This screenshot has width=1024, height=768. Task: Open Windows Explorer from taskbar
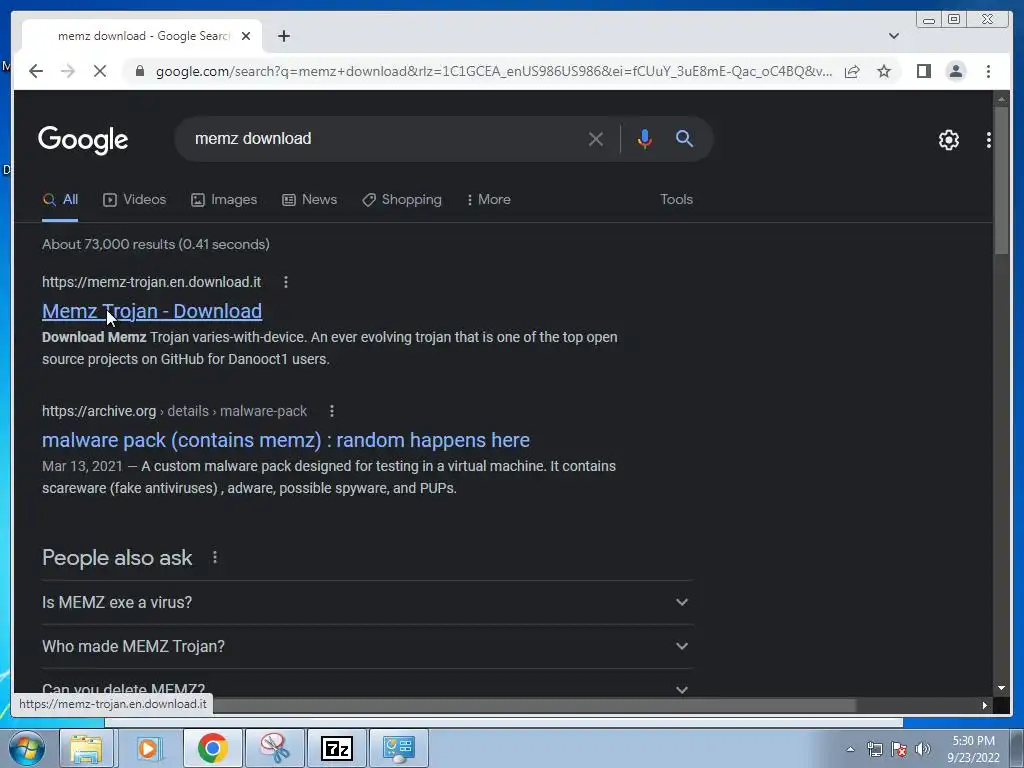87,748
